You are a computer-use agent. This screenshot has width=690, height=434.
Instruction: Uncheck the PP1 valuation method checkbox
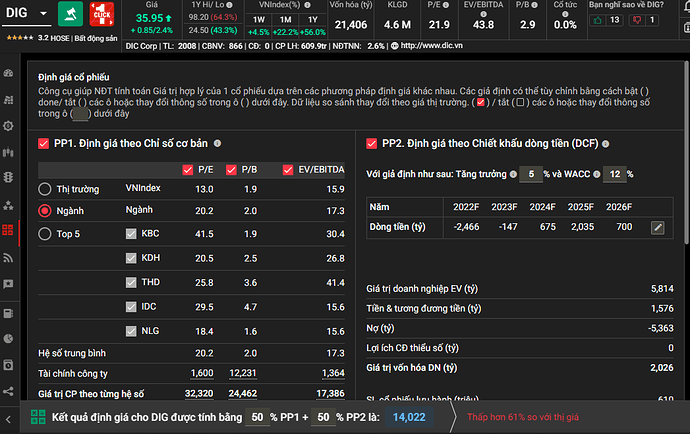[x=43, y=144]
